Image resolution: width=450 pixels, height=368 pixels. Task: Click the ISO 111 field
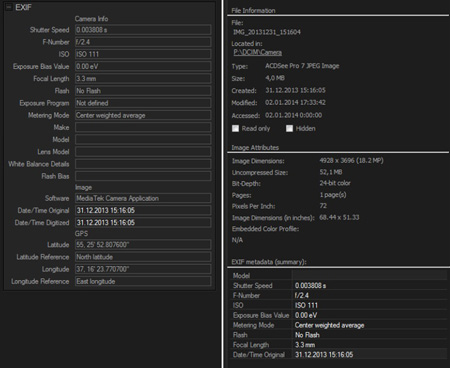[143, 54]
